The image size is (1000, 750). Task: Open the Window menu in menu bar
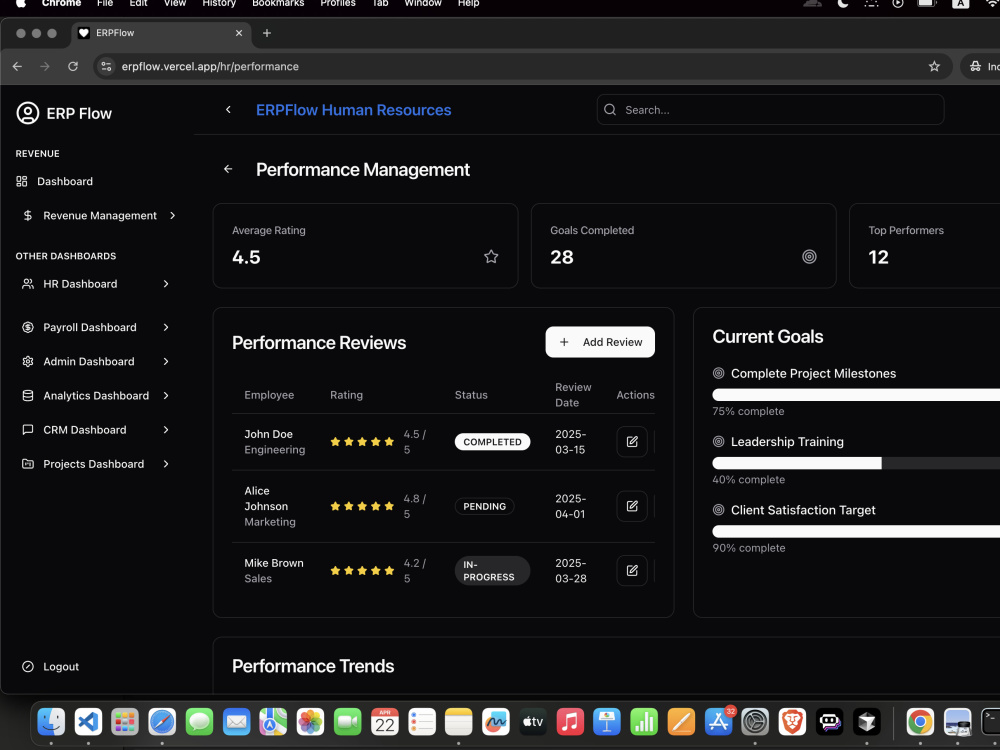tap(423, 3)
